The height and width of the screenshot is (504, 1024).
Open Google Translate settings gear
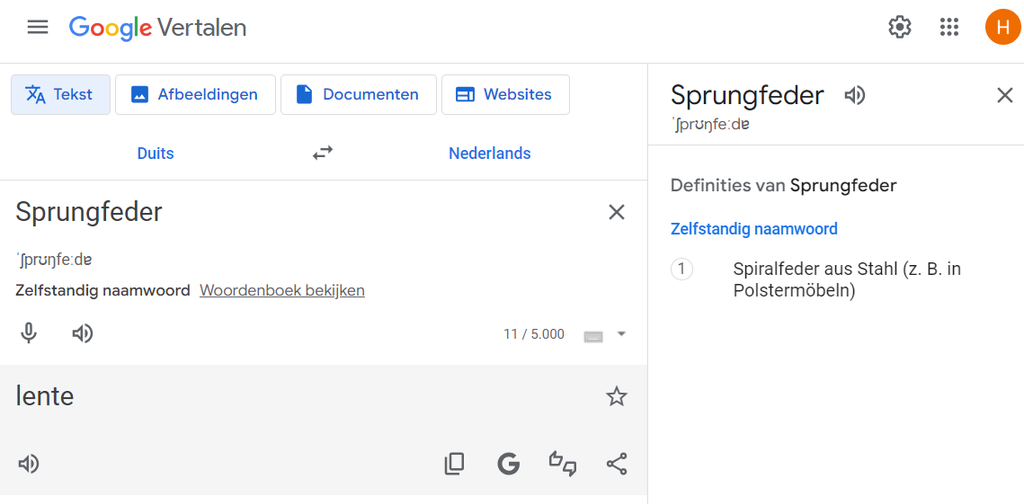(900, 27)
